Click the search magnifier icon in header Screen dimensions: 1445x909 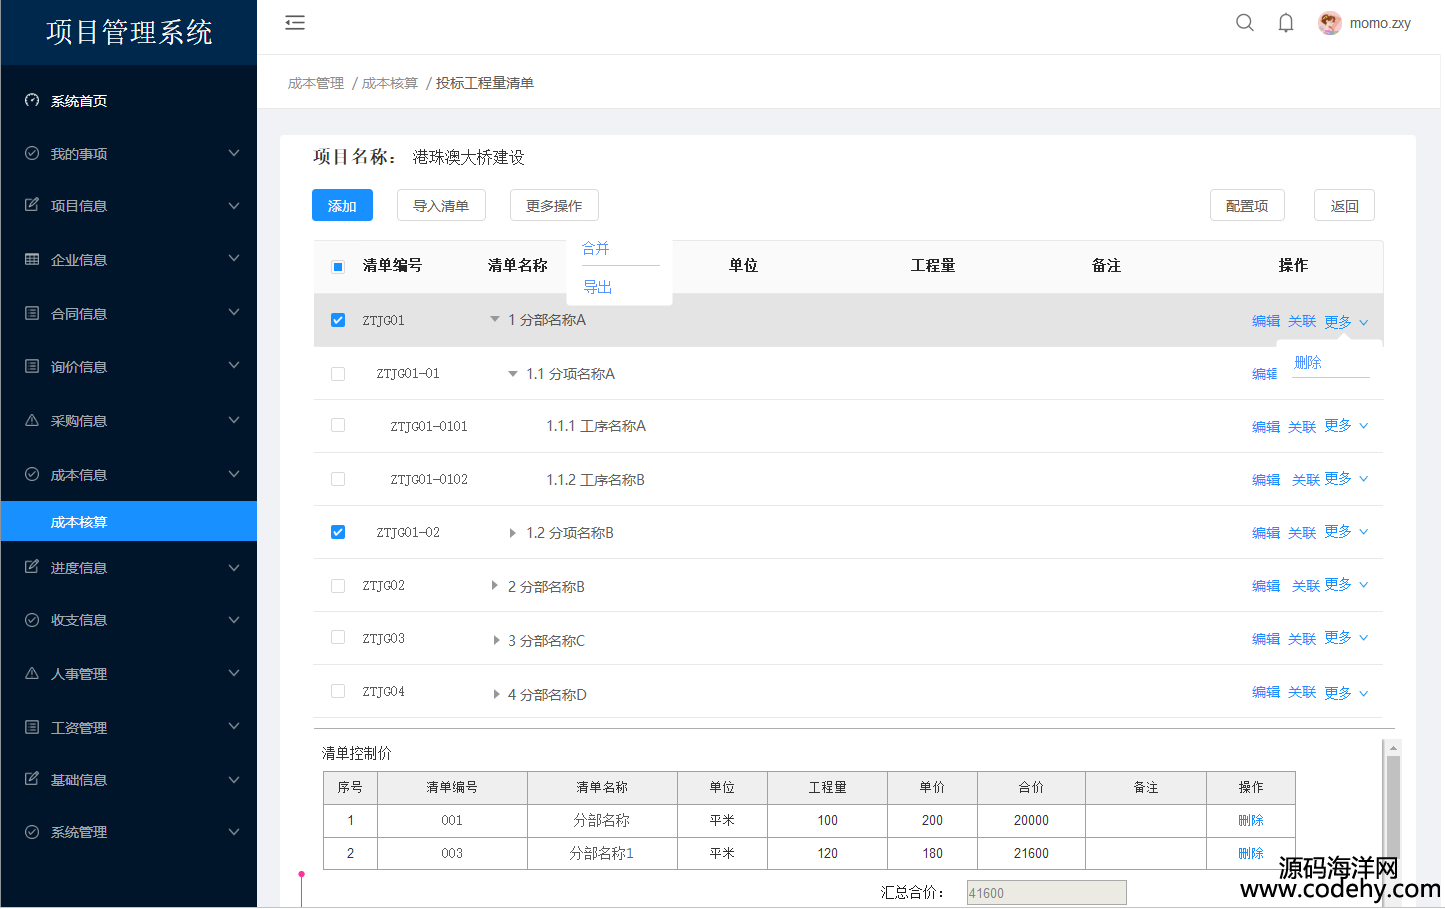(x=1244, y=23)
